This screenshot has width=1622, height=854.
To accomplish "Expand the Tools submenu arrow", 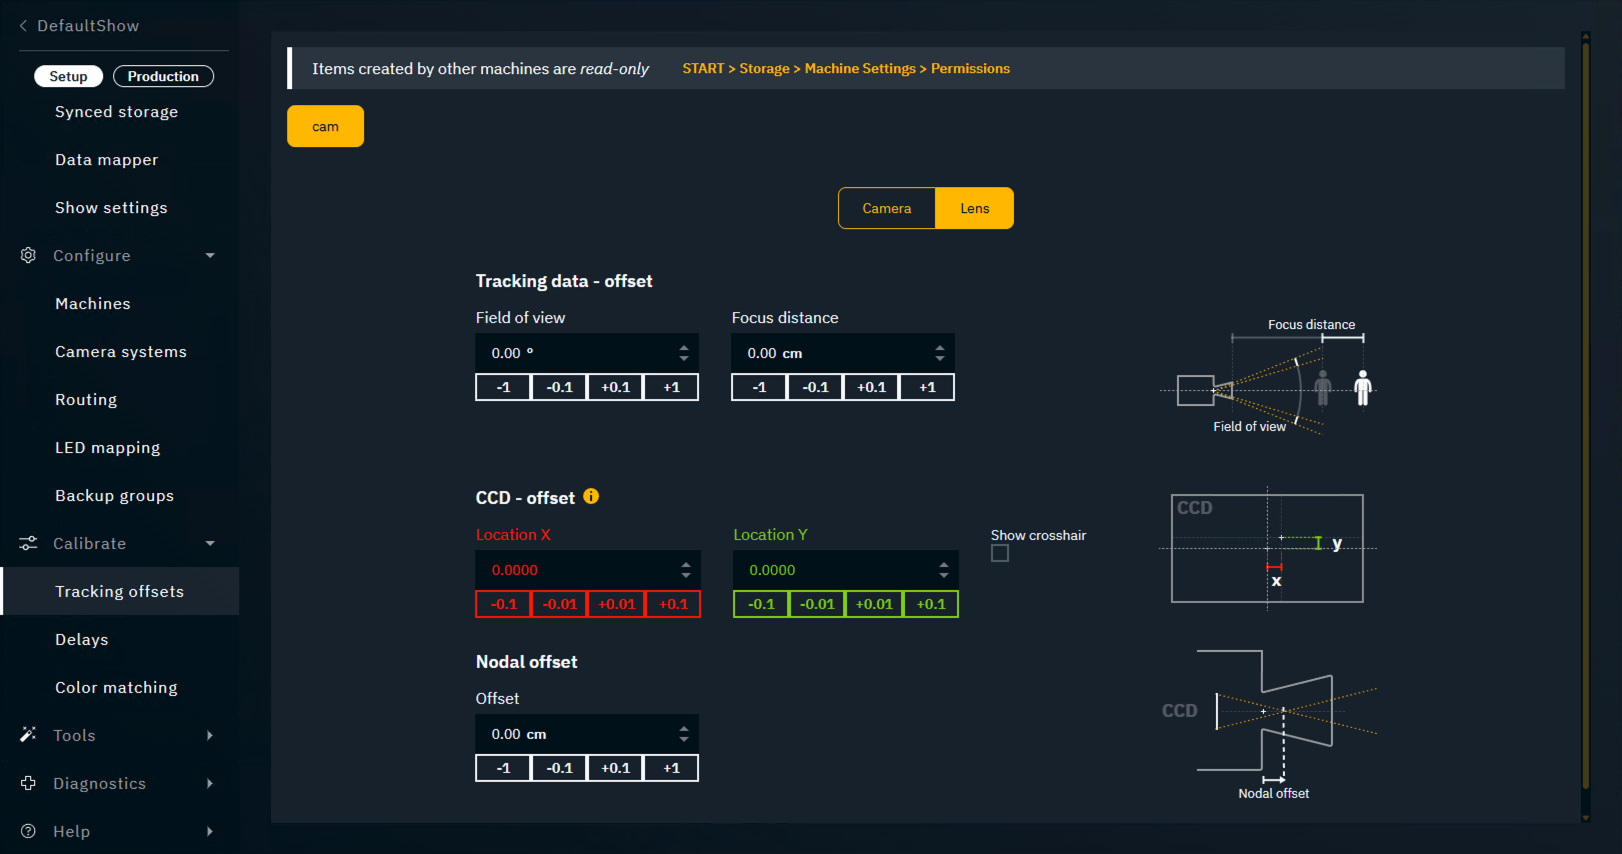I will [210, 735].
